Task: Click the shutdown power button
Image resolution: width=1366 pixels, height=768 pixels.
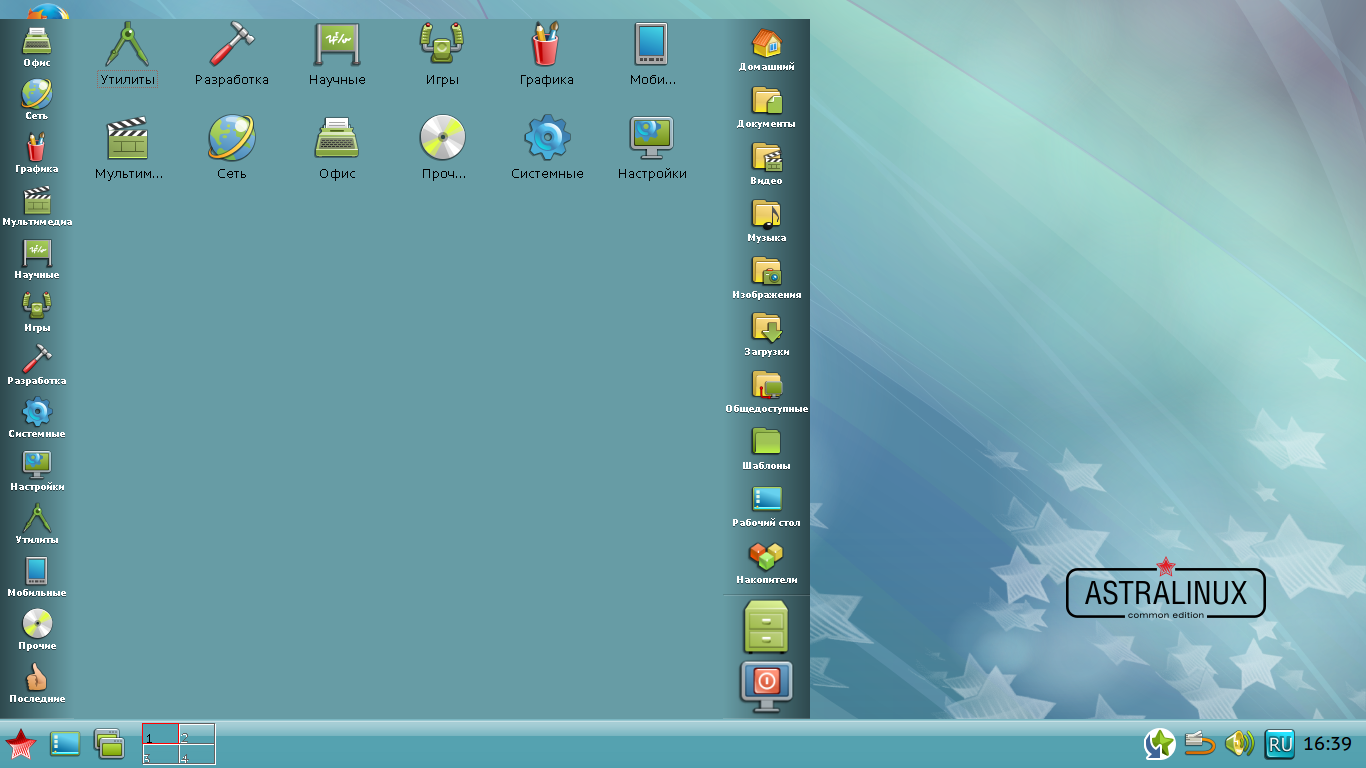Action: click(765, 686)
